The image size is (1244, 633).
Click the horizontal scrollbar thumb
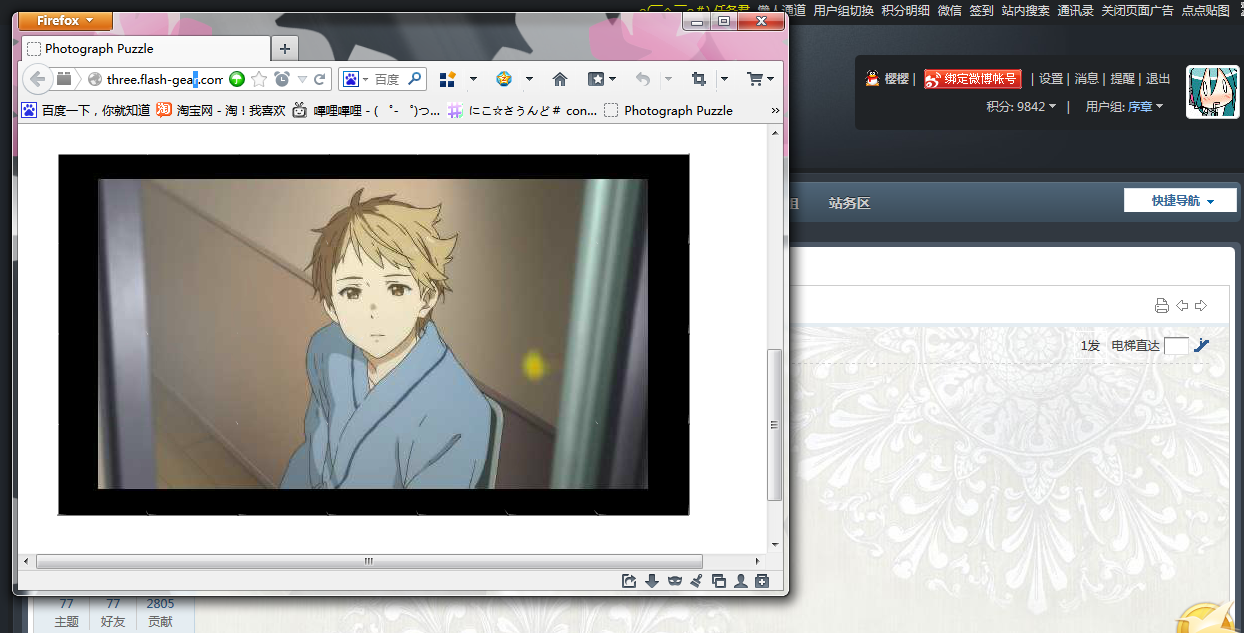point(368,561)
